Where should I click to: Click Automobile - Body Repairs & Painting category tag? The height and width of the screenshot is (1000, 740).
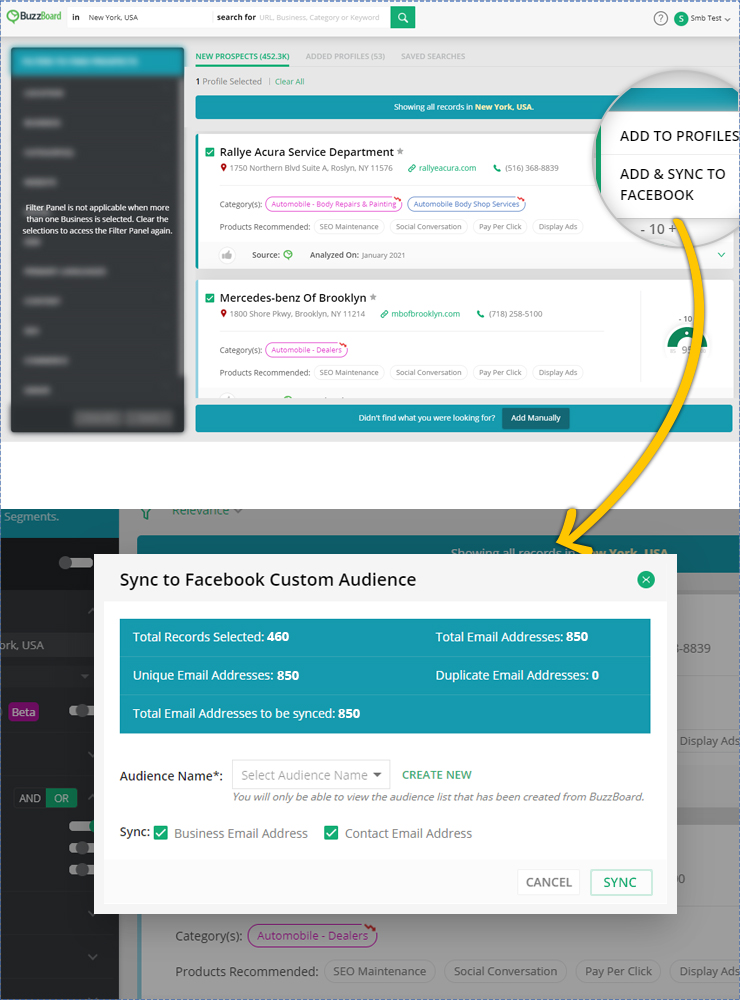[334, 204]
